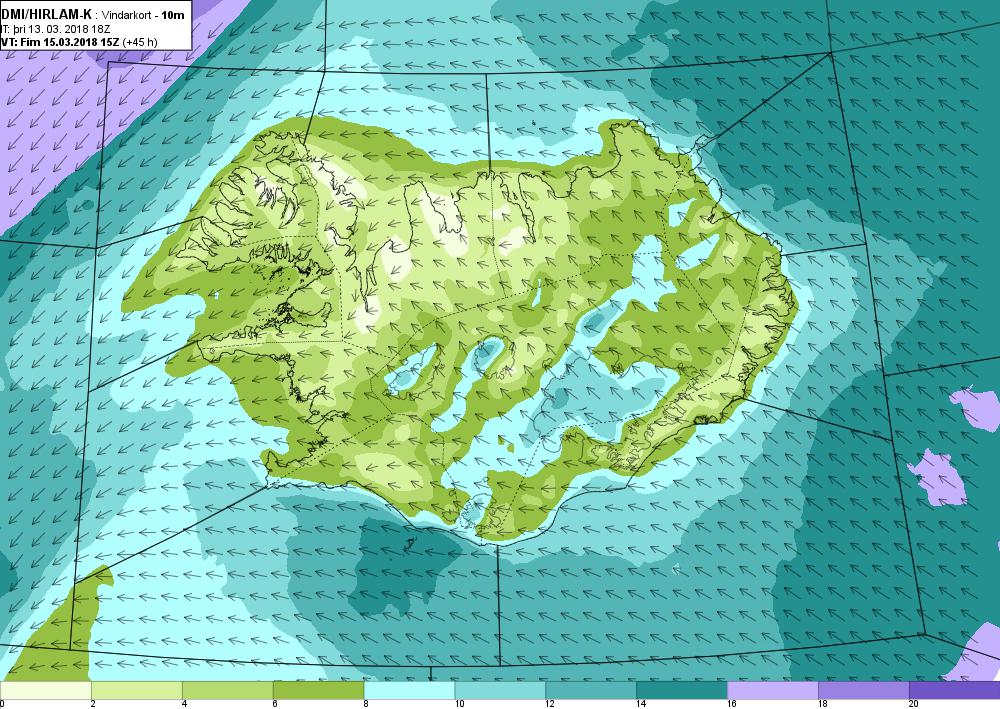Click the legend tick label '10'
Viewport: 1000px width, 709px height.
[x=459, y=704]
